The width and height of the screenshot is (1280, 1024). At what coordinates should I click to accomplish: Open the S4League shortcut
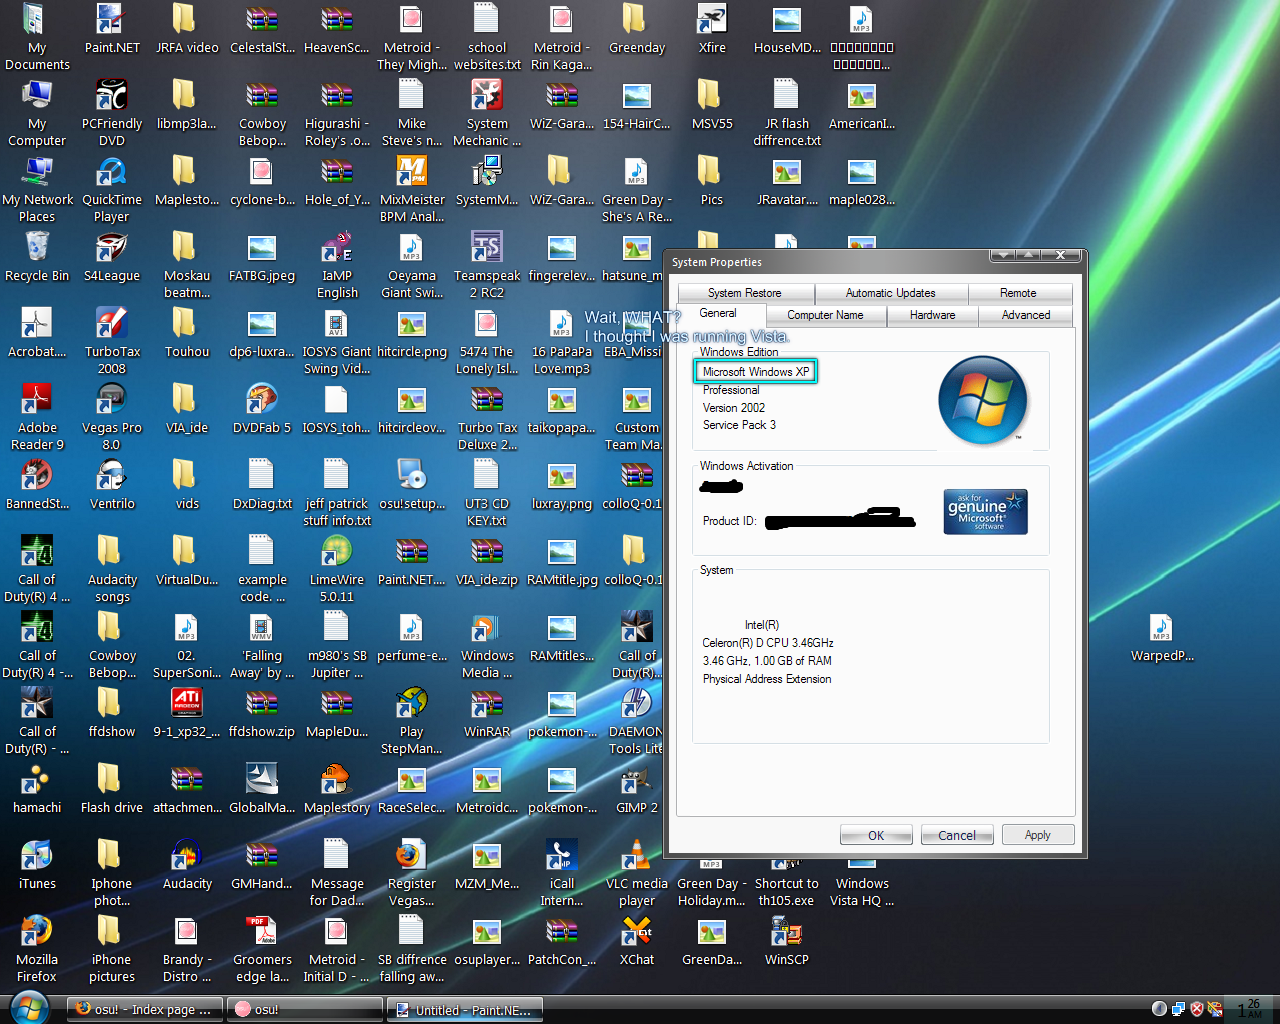[112, 257]
